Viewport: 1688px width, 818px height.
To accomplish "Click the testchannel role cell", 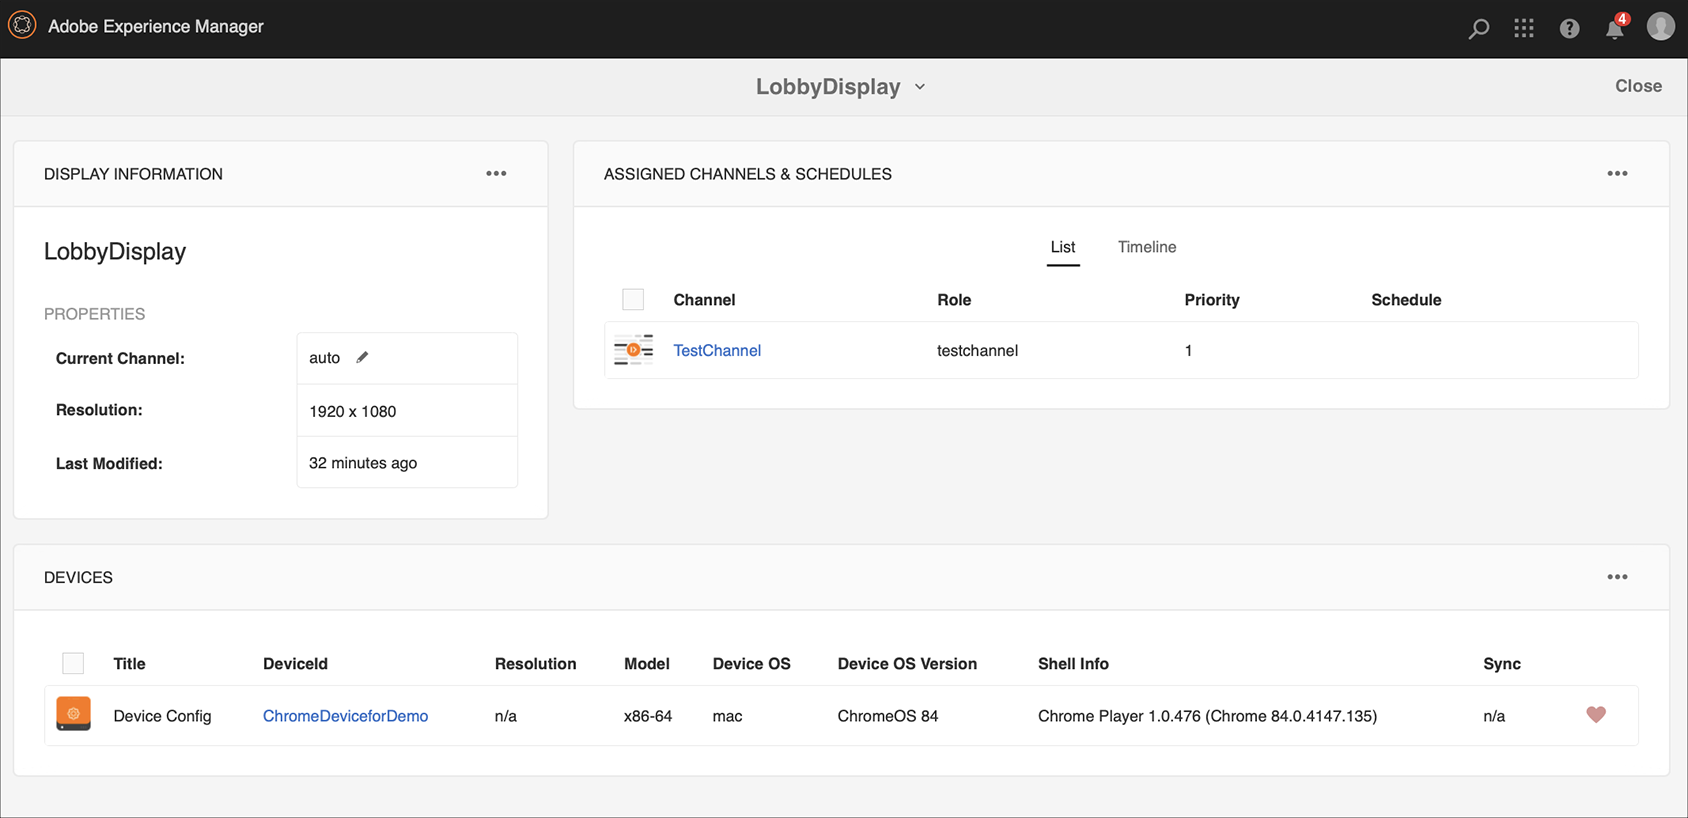I will click(x=977, y=350).
